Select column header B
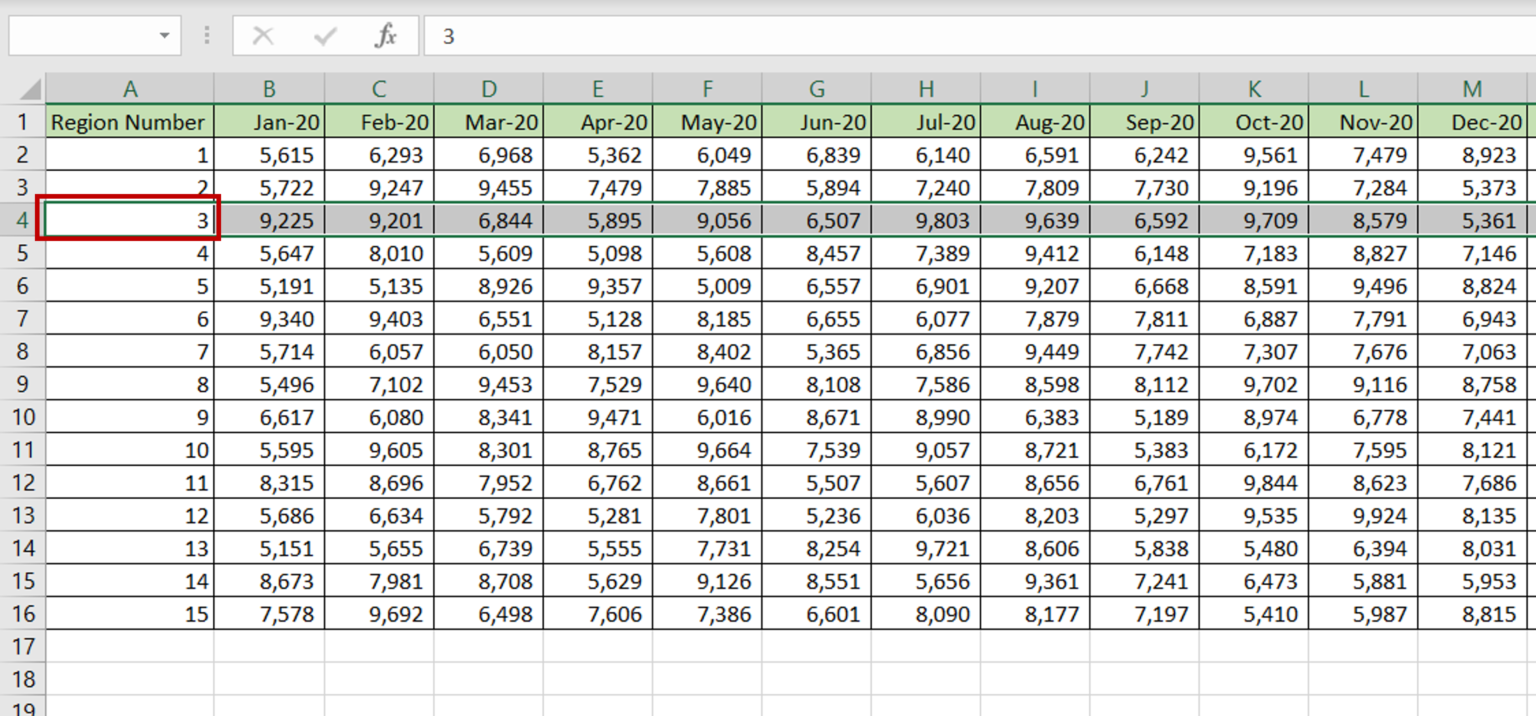Screen dimensions: 1536x716 click(x=269, y=87)
